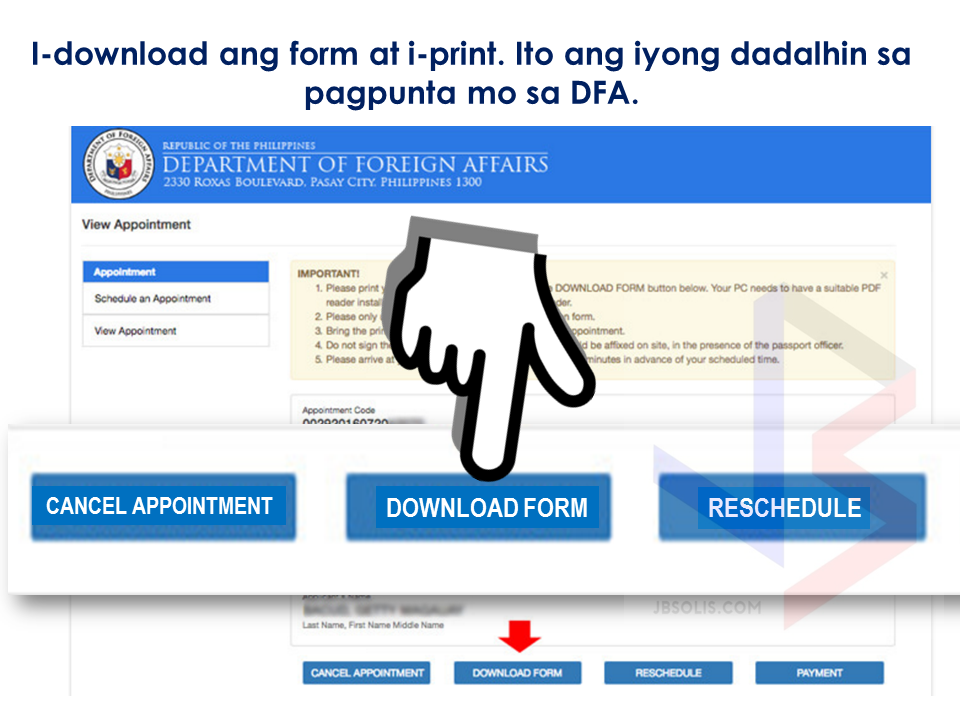Image resolution: width=960 pixels, height=720 pixels.
Task: Click the Republic of the Philippines text
Action: (239, 146)
